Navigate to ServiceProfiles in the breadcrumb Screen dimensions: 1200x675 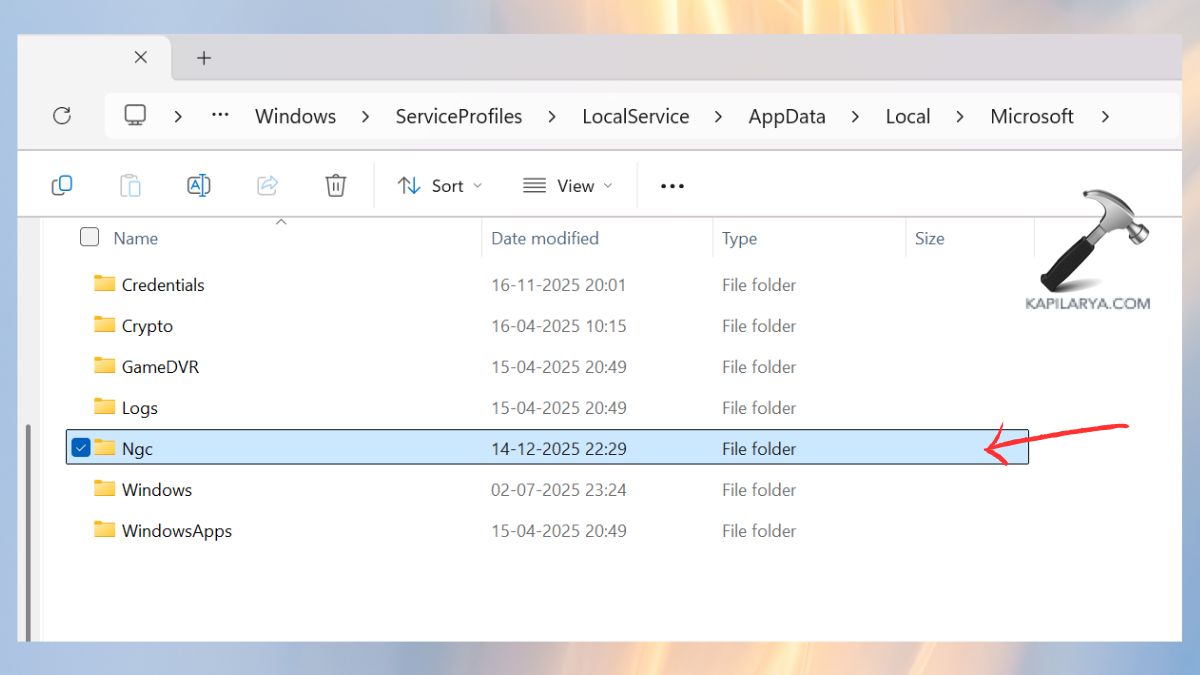459,116
